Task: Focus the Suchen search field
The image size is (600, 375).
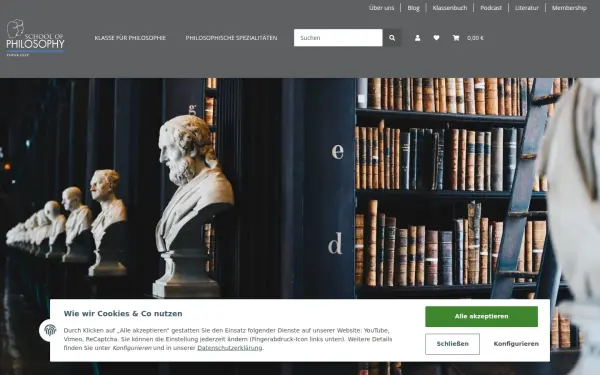Action: tap(338, 38)
